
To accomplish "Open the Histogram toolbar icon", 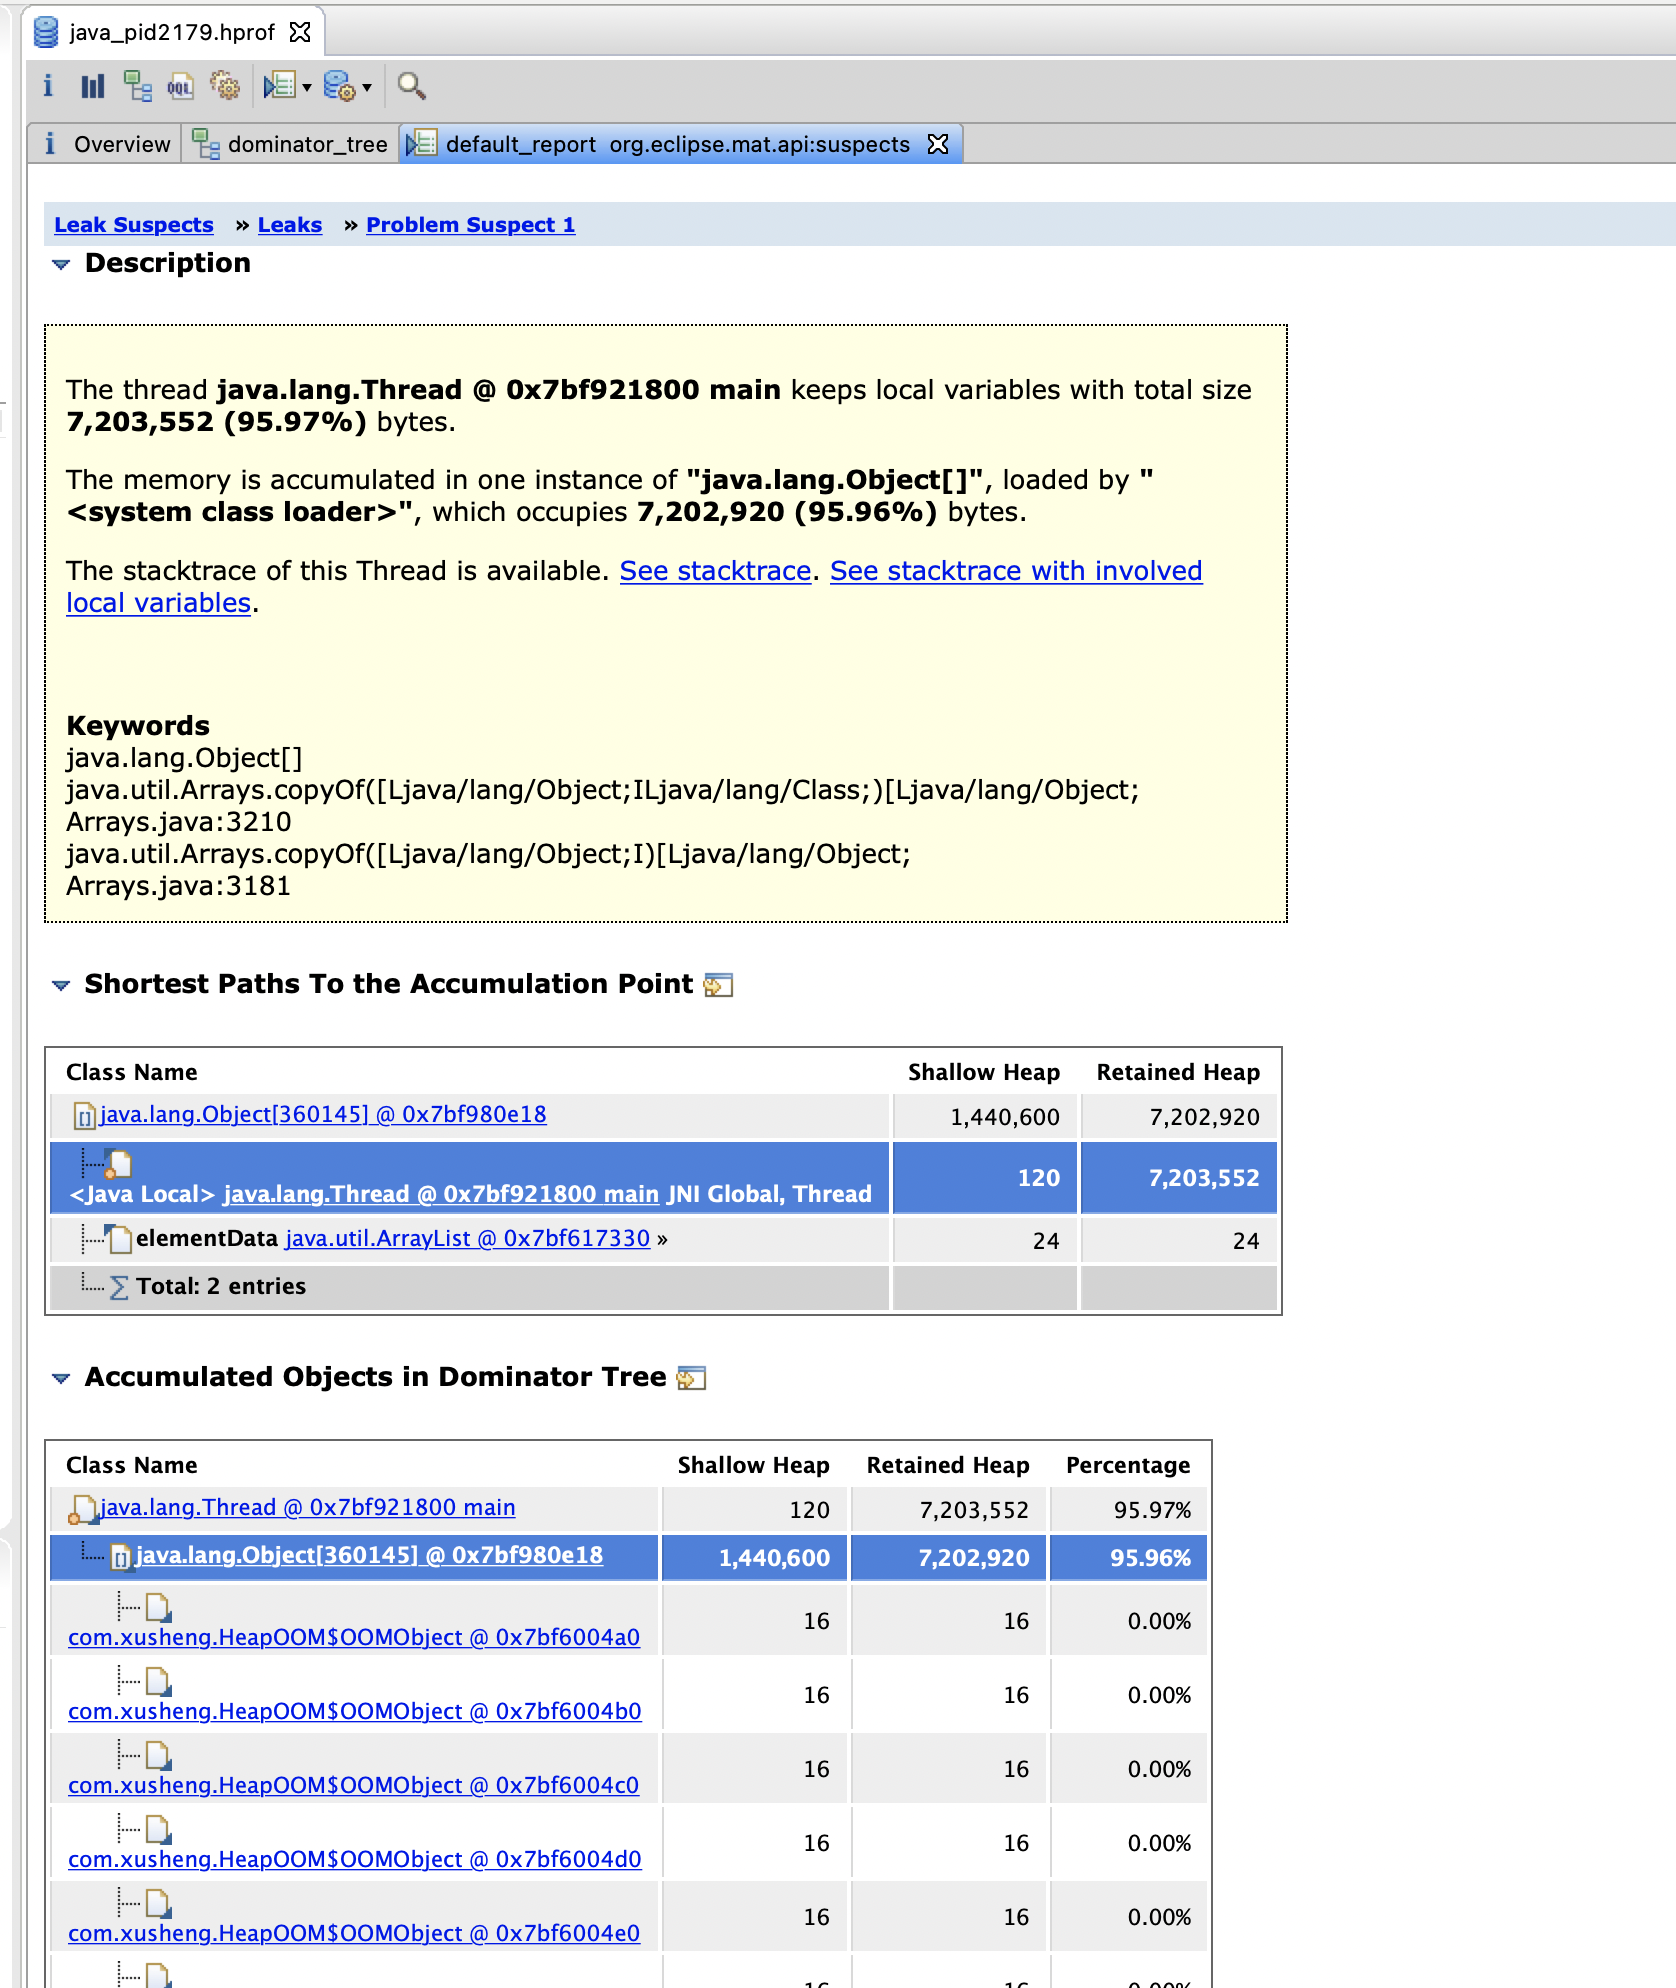I will (x=93, y=87).
